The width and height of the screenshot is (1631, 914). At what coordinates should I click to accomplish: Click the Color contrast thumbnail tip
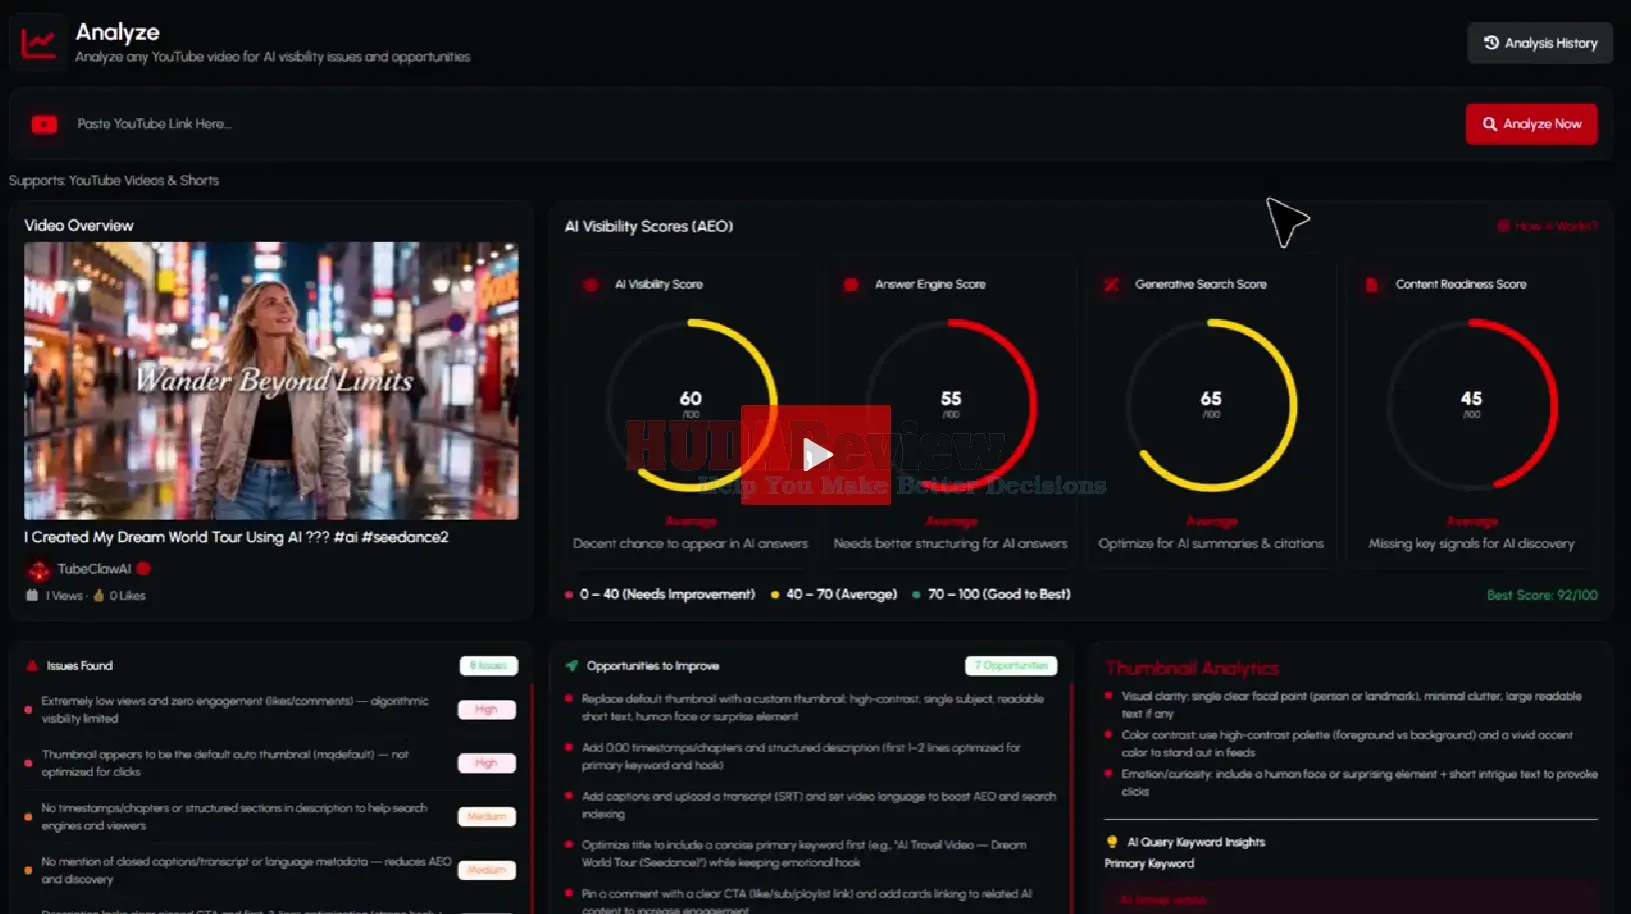point(1346,743)
